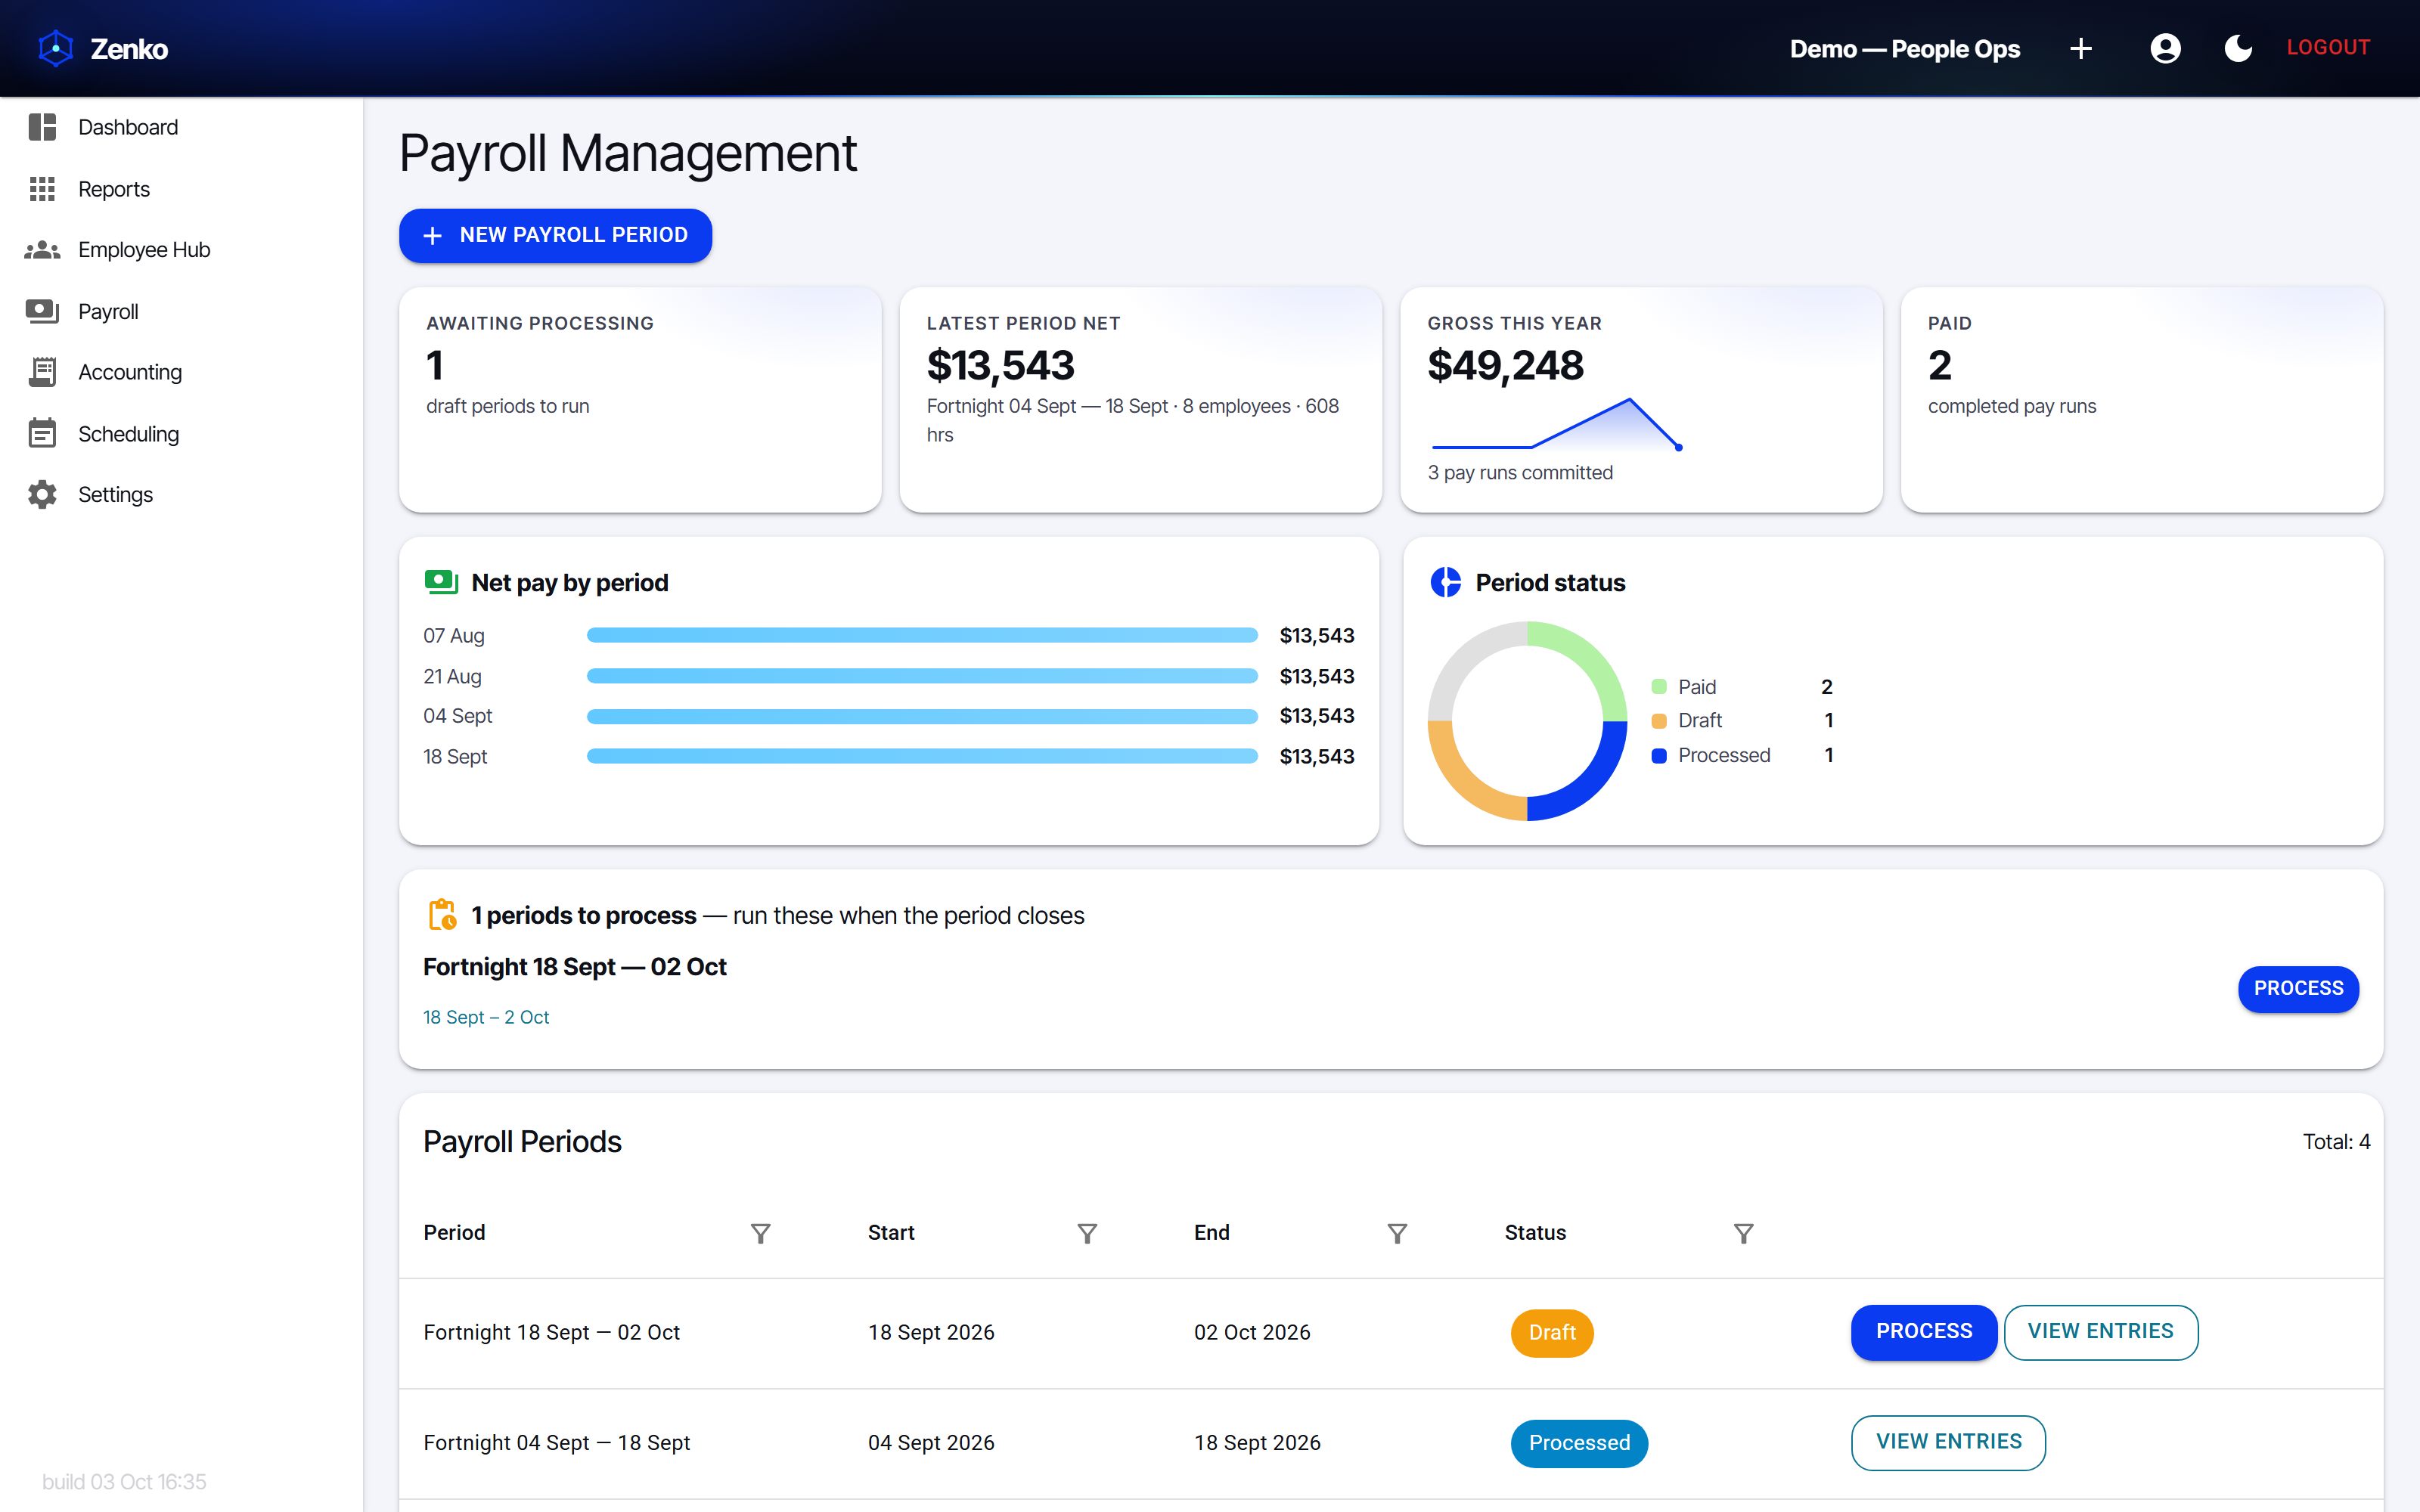The width and height of the screenshot is (2420, 1512).
Task: Click the plus icon in top bar
Action: point(2081,48)
